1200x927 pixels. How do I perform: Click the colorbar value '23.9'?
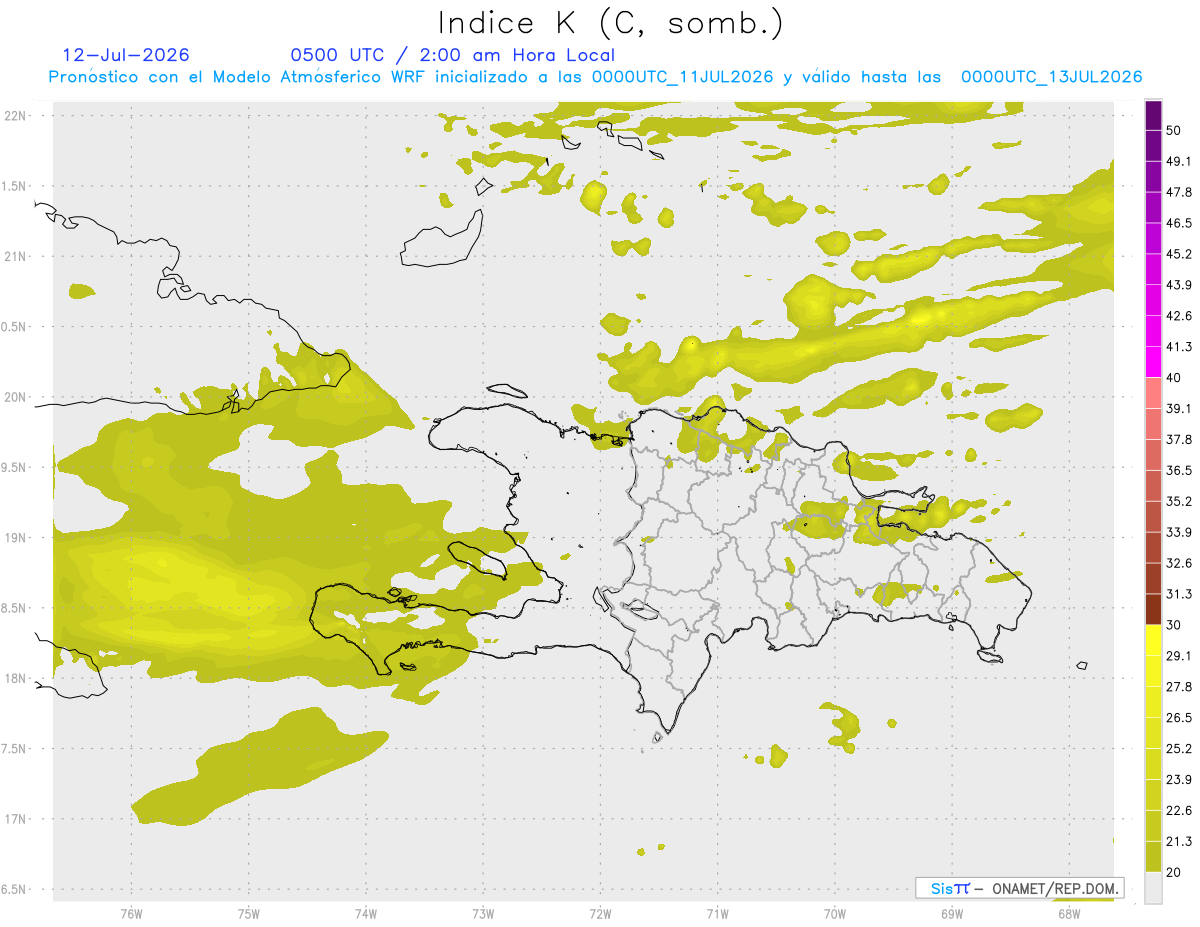[1179, 780]
